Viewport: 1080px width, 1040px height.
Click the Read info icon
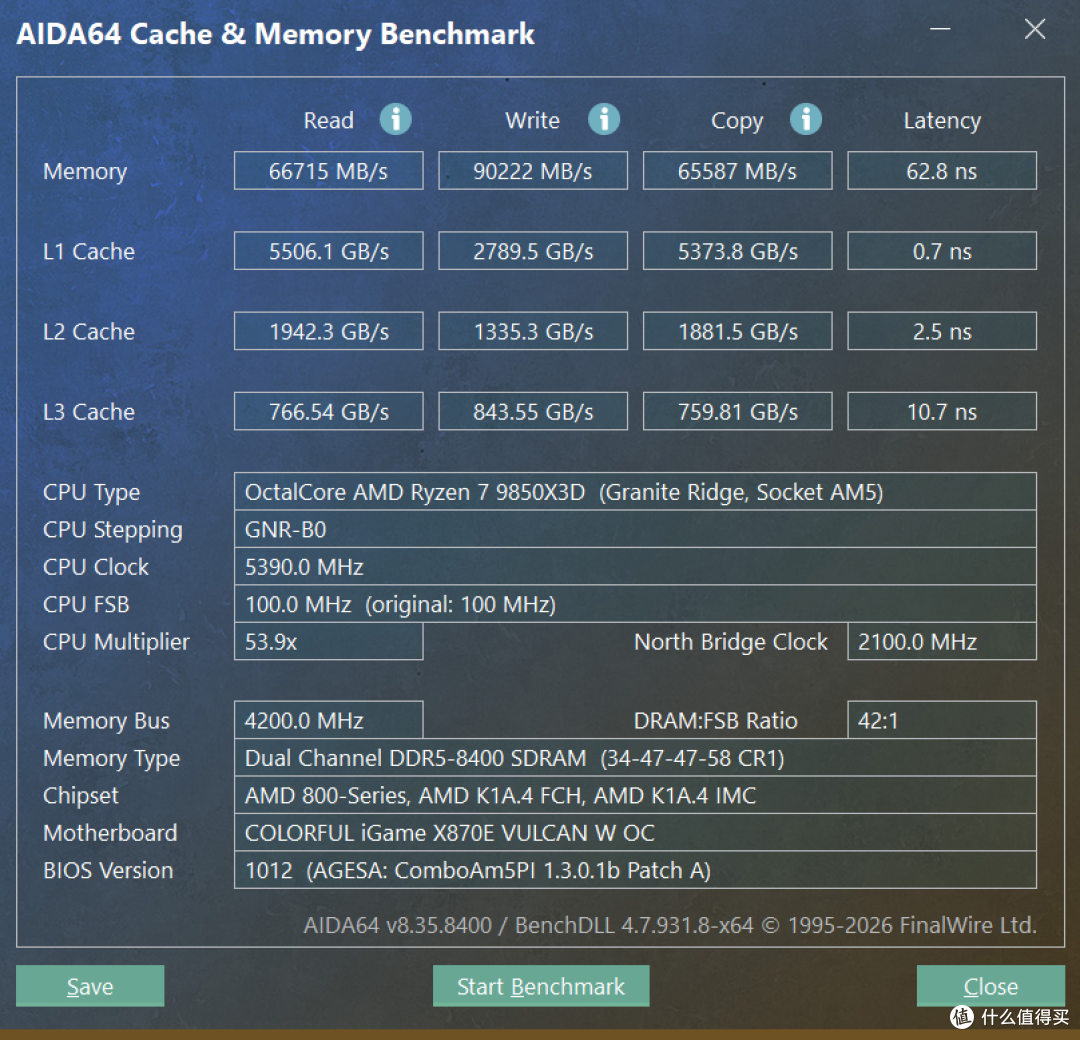point(395,119)
